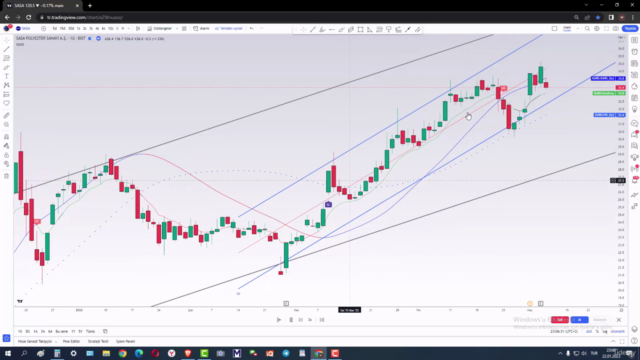This screenshot has height=360, width=640.
Task: Undo last chart action
Action: coord(252,29)
